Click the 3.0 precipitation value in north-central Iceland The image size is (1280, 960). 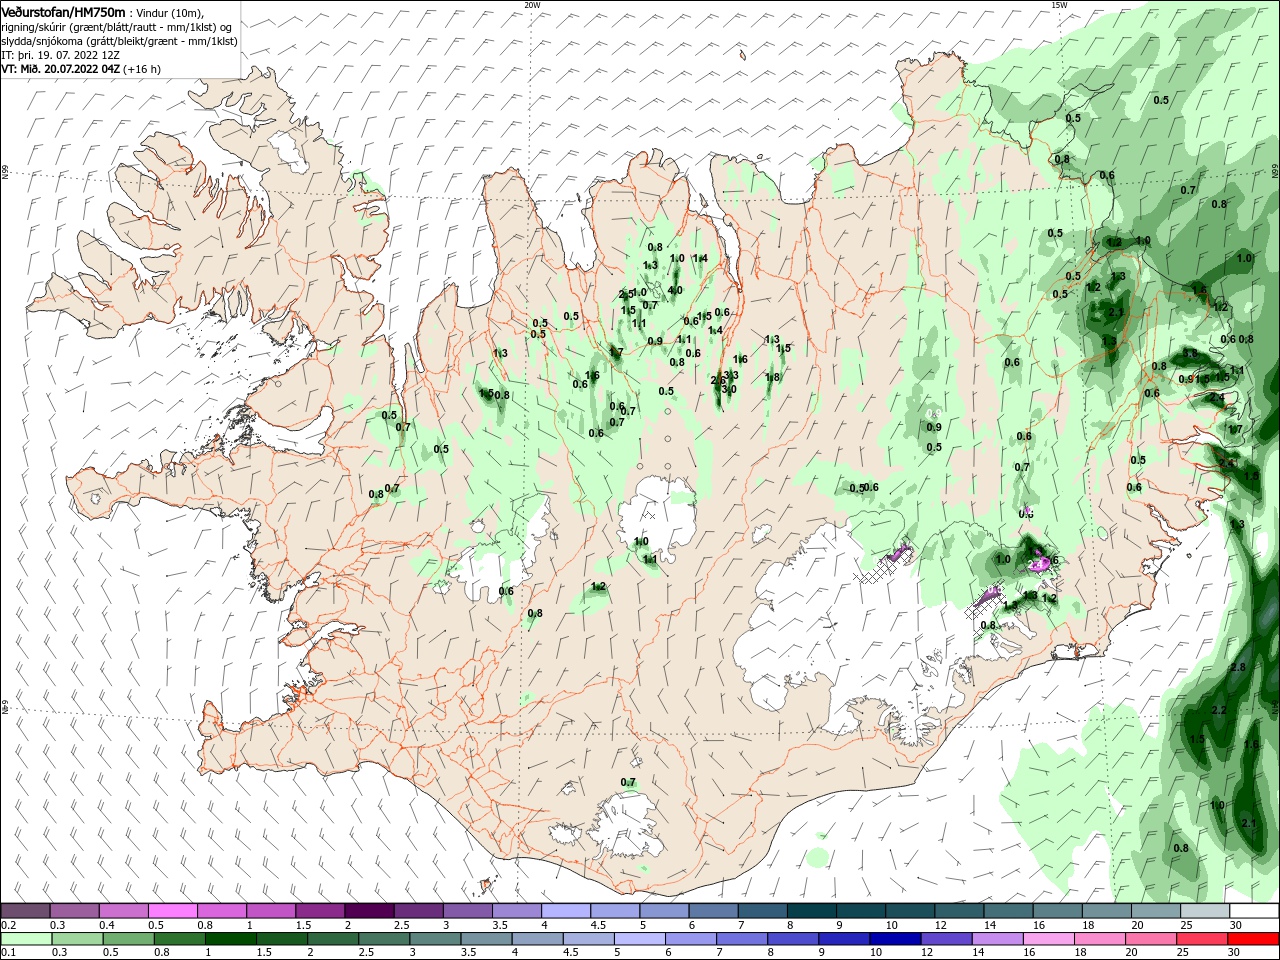point(729,390)
